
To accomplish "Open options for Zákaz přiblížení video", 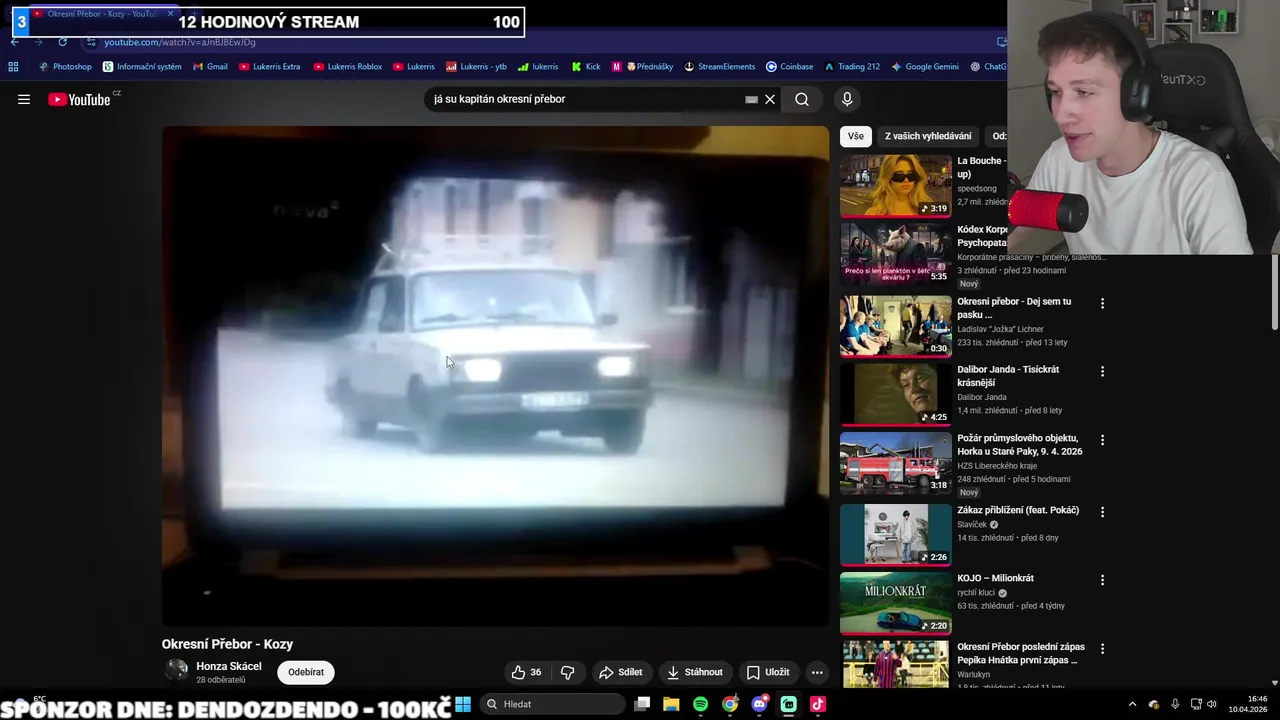I will (x=1102, y=512).
